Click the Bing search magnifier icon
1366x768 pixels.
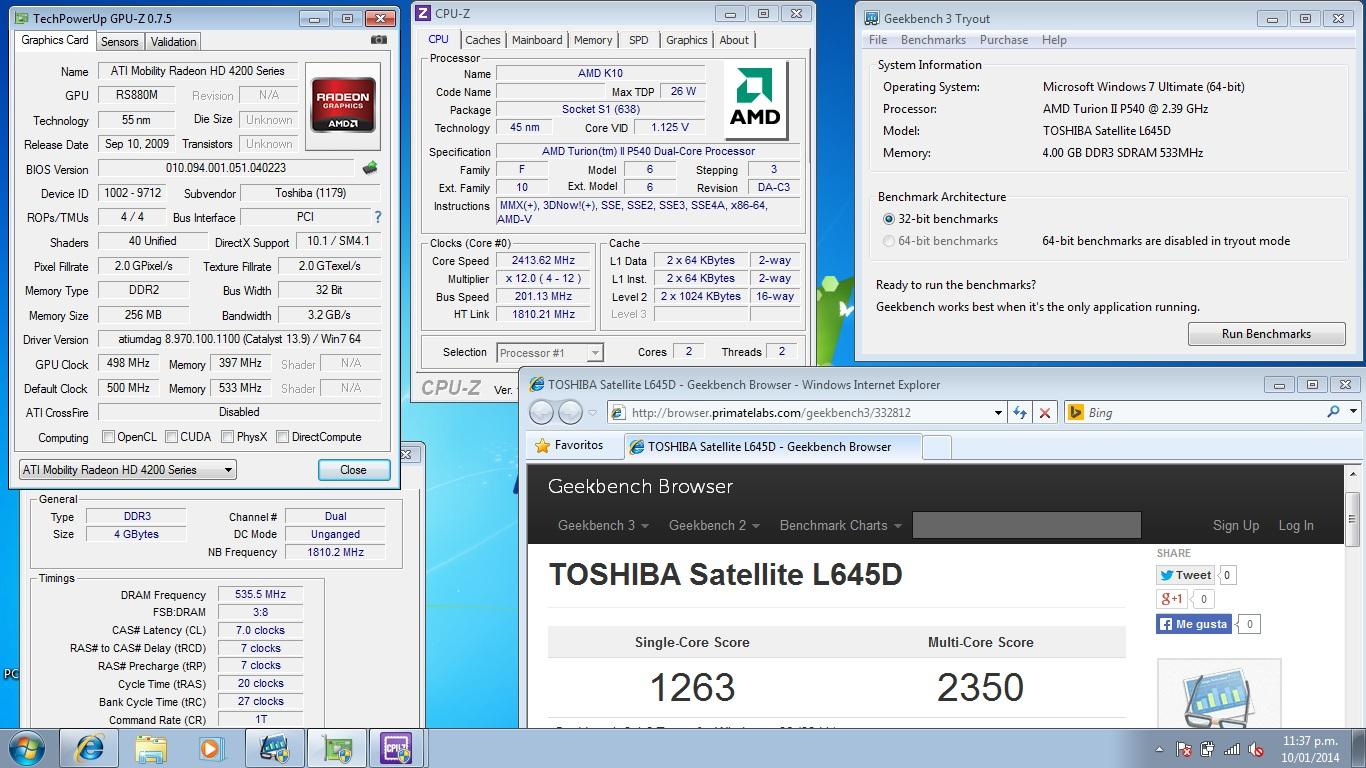tap(1333, 412)
